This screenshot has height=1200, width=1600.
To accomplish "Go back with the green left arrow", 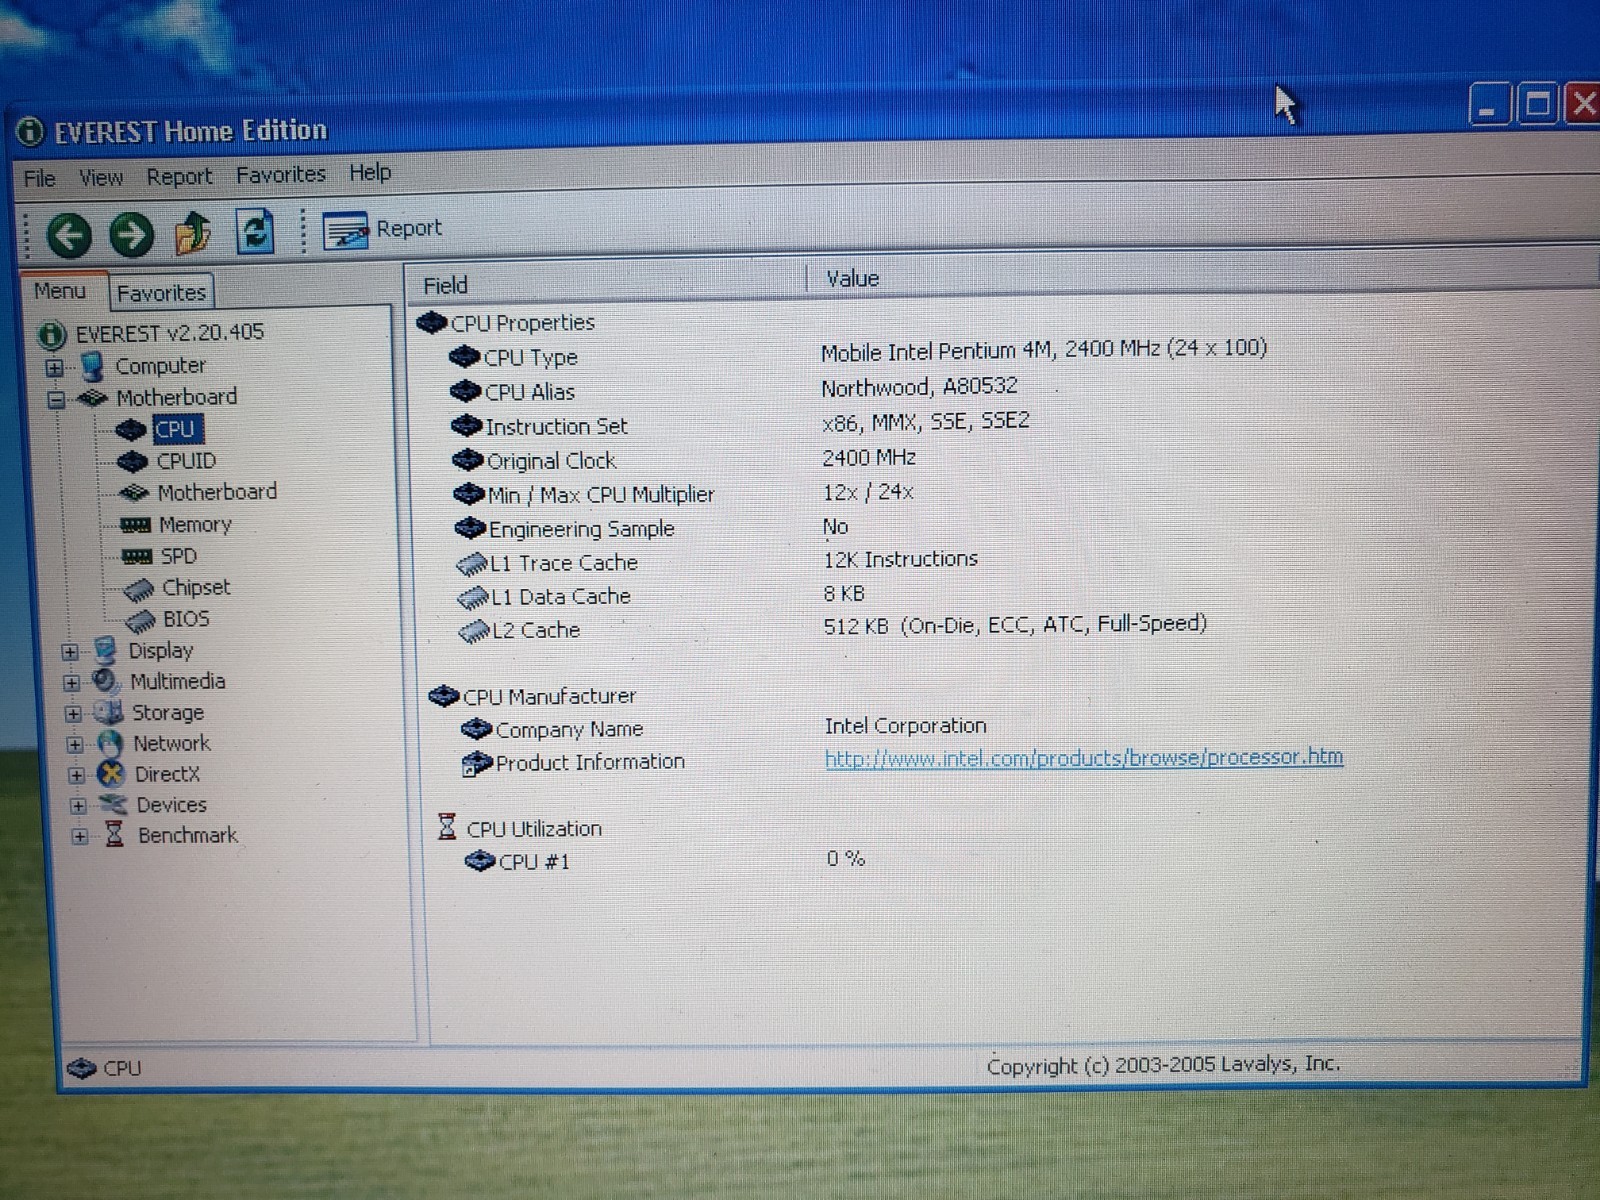I will pyautogui.click(x=69, y=236).
